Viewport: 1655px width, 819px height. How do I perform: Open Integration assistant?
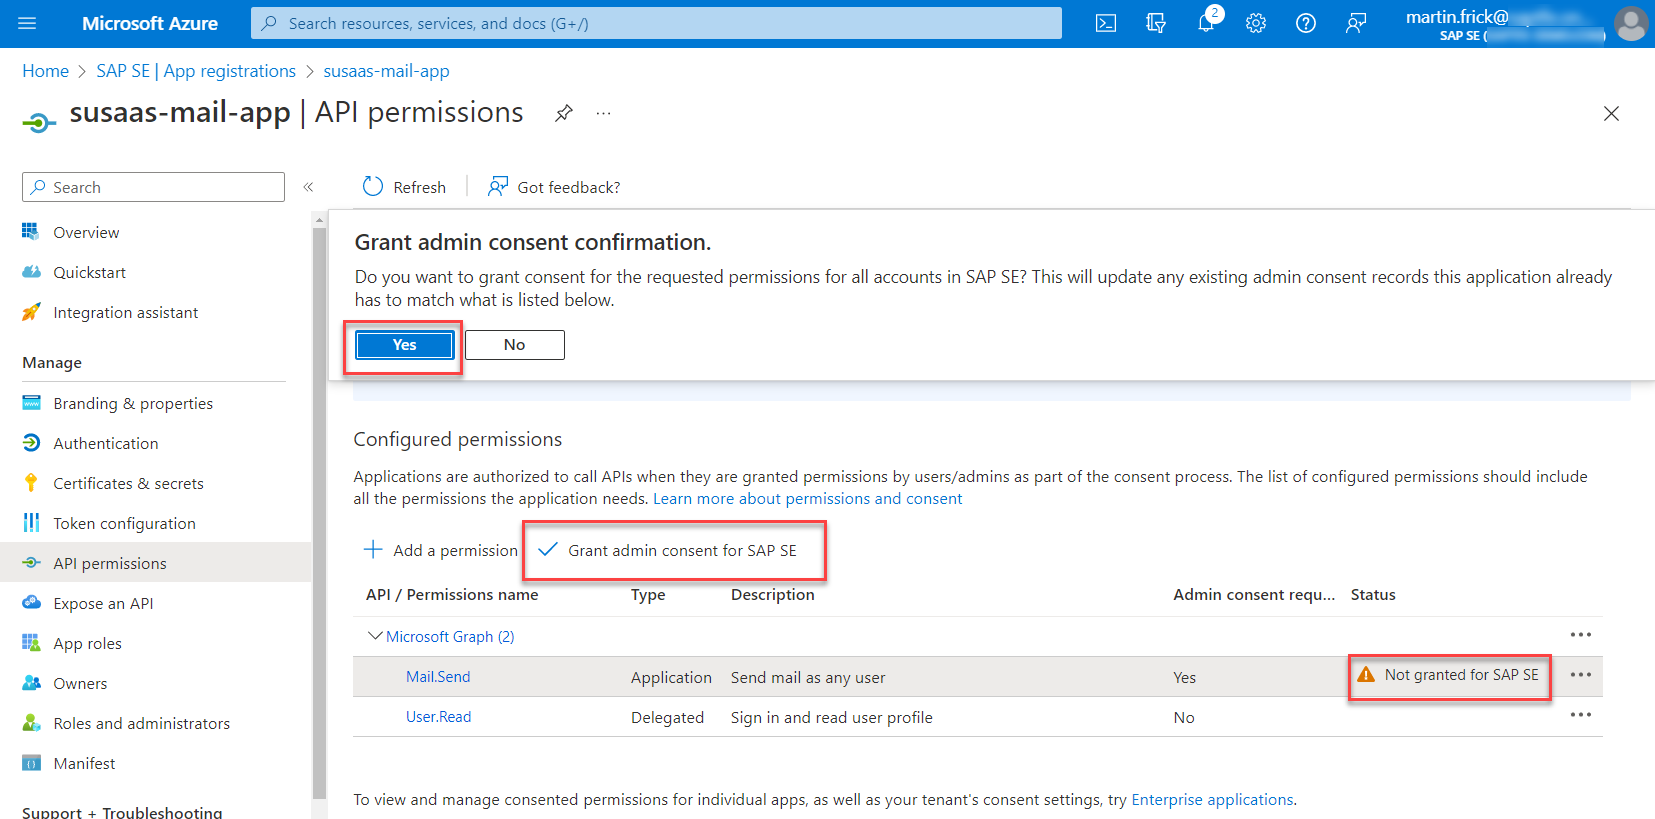[x=125, y=312]
